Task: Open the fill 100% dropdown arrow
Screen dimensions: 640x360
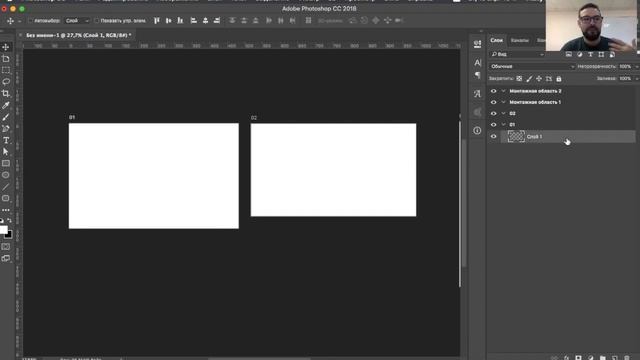Action: tap(637, 78)
